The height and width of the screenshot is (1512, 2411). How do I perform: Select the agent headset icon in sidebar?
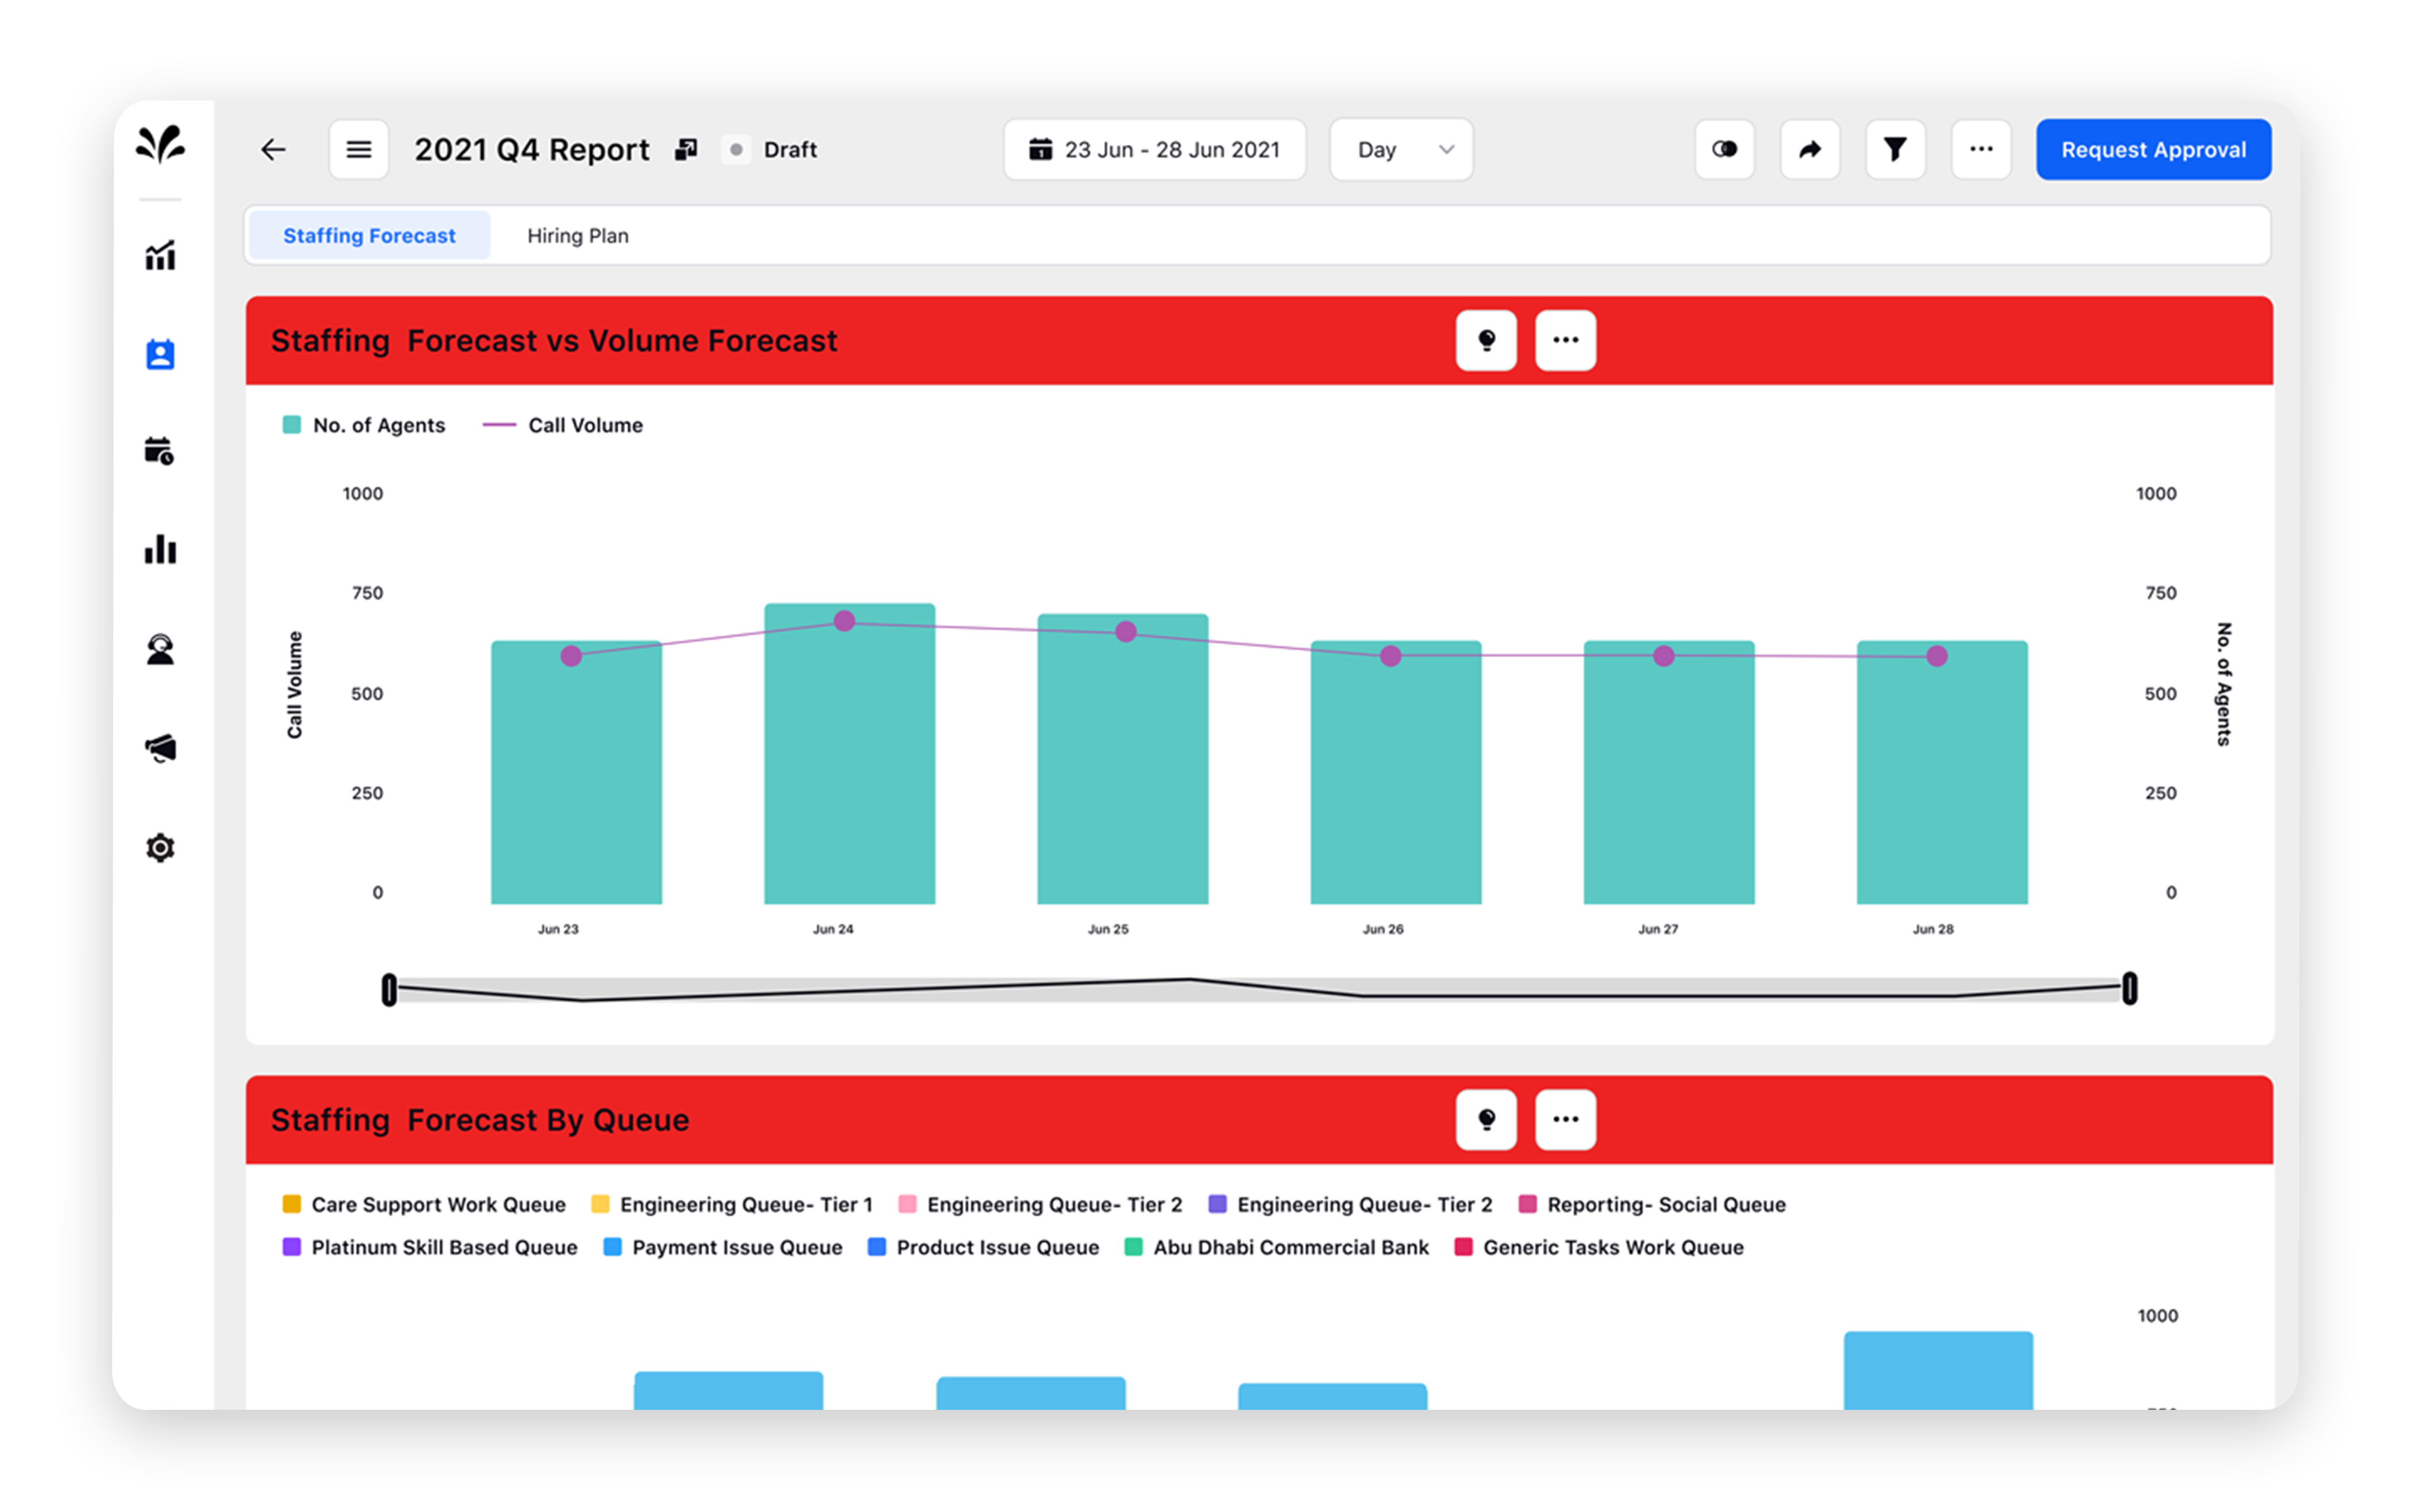160,650
